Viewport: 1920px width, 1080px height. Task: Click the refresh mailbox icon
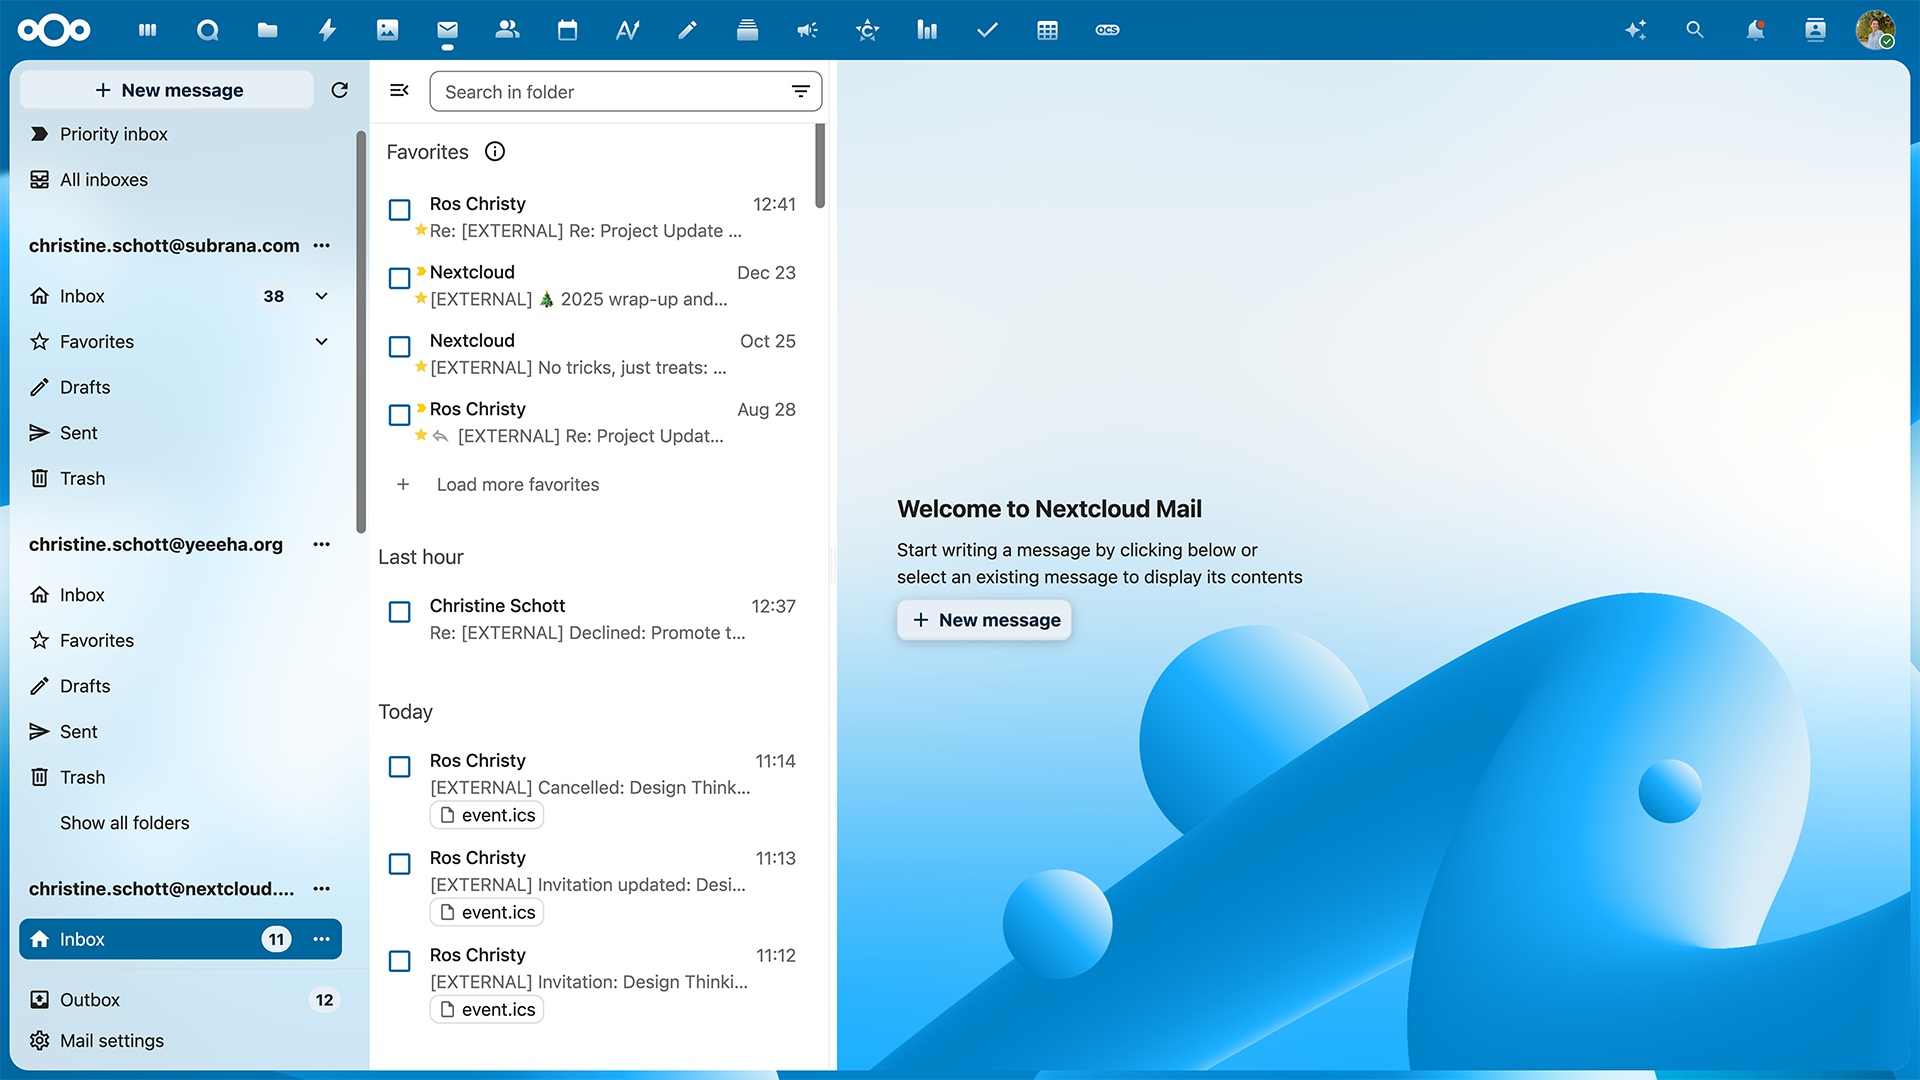point(340,90)
